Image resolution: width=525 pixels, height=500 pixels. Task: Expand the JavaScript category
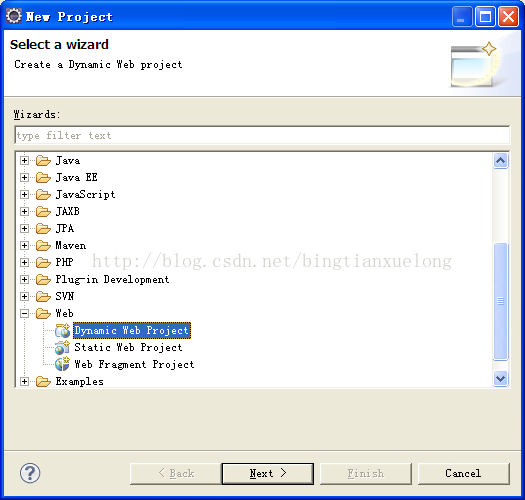point(24,195)
